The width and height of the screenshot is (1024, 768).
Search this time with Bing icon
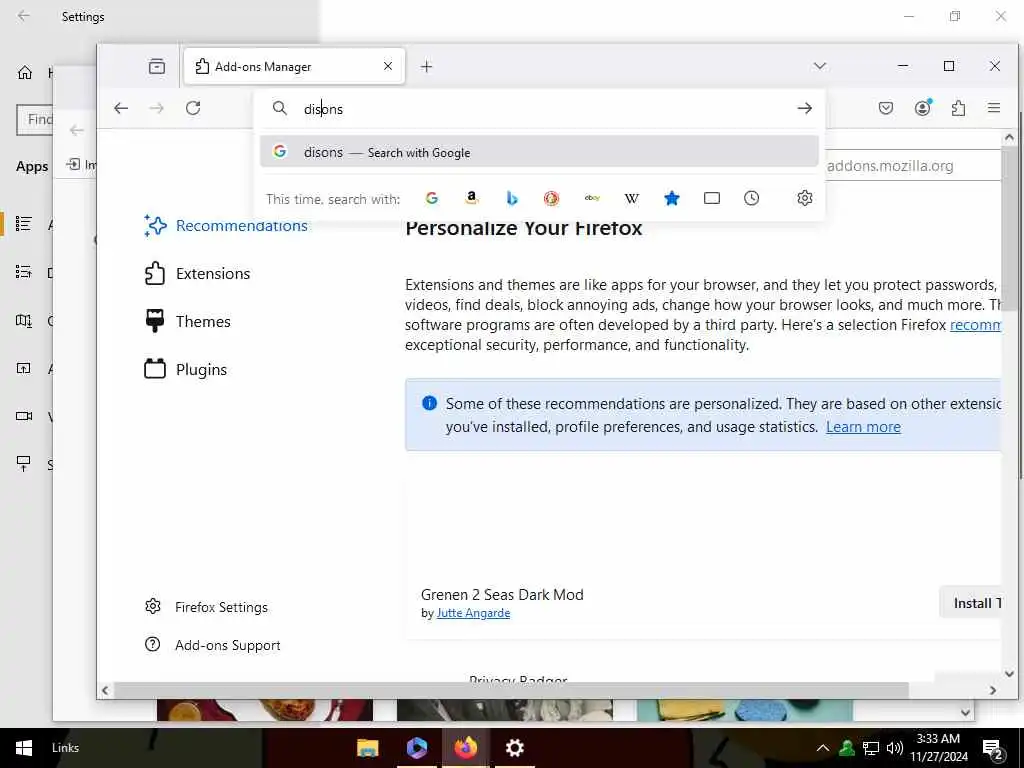coord(512,198)
